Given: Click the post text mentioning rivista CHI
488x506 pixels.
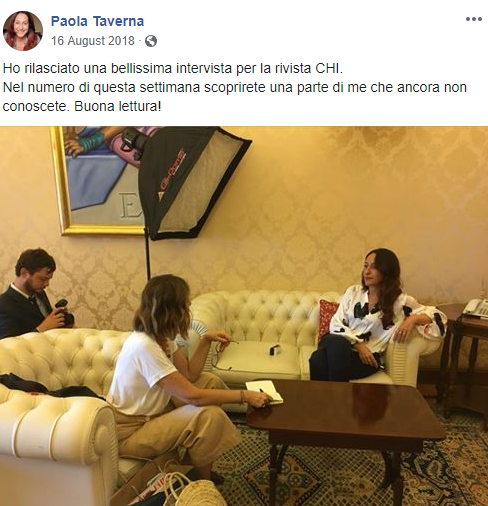Looking at the screenshot, I should (x=173, y=68).
